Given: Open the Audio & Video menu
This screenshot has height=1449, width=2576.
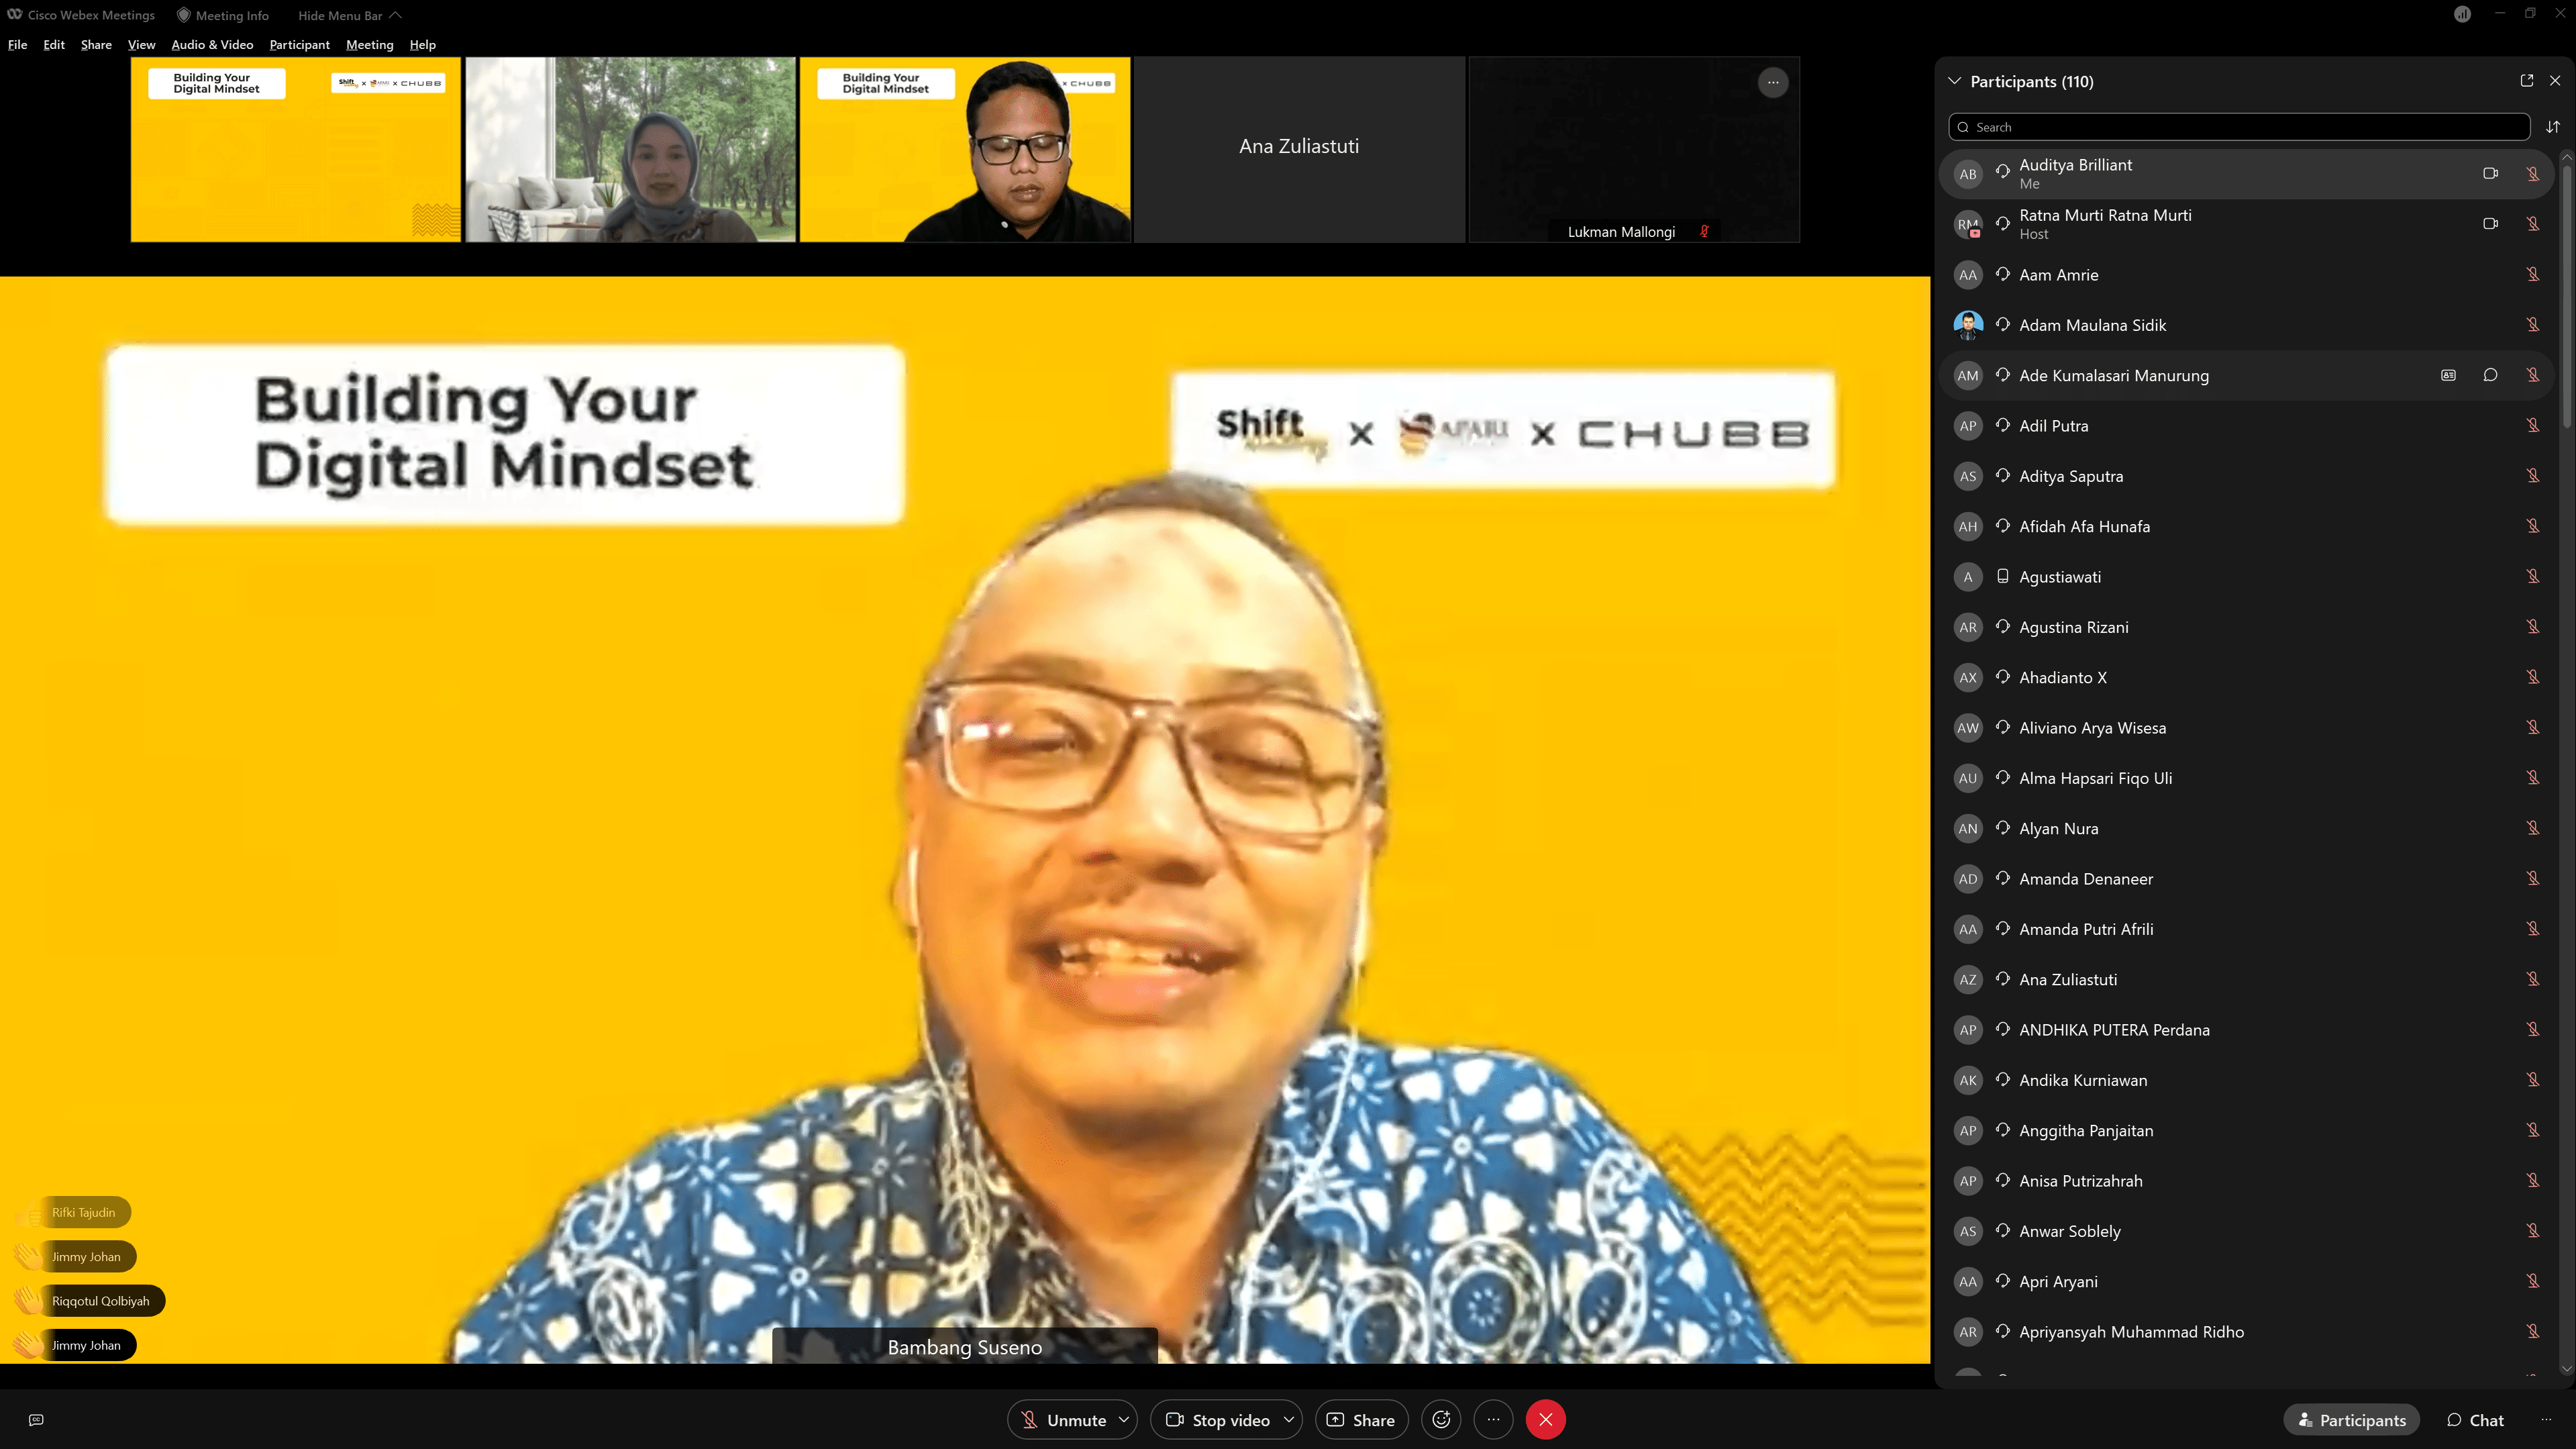Looking at the screenshot, I should click(x=212, y=45).
